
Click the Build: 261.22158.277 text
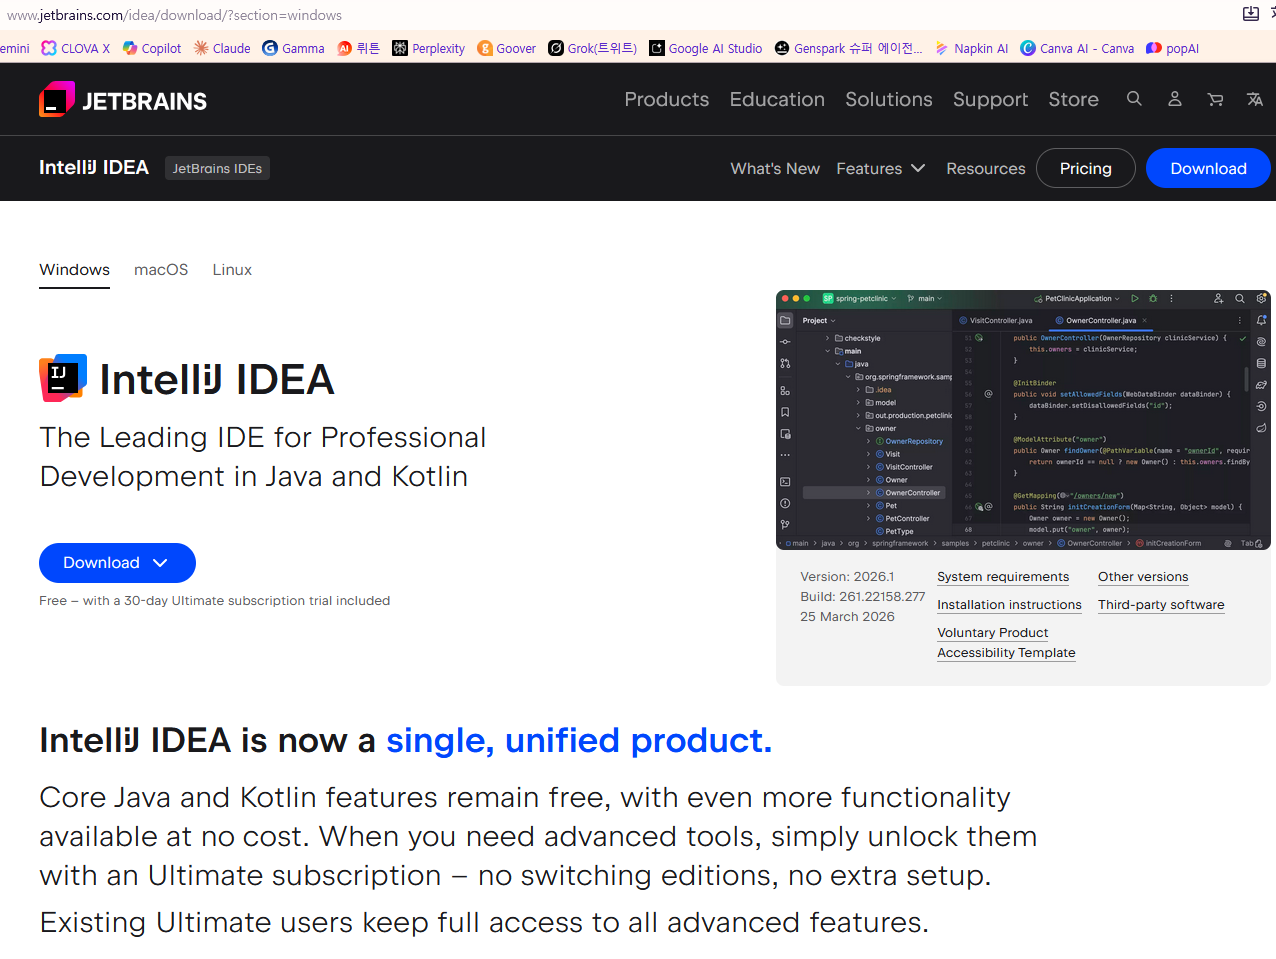[863, 597]
